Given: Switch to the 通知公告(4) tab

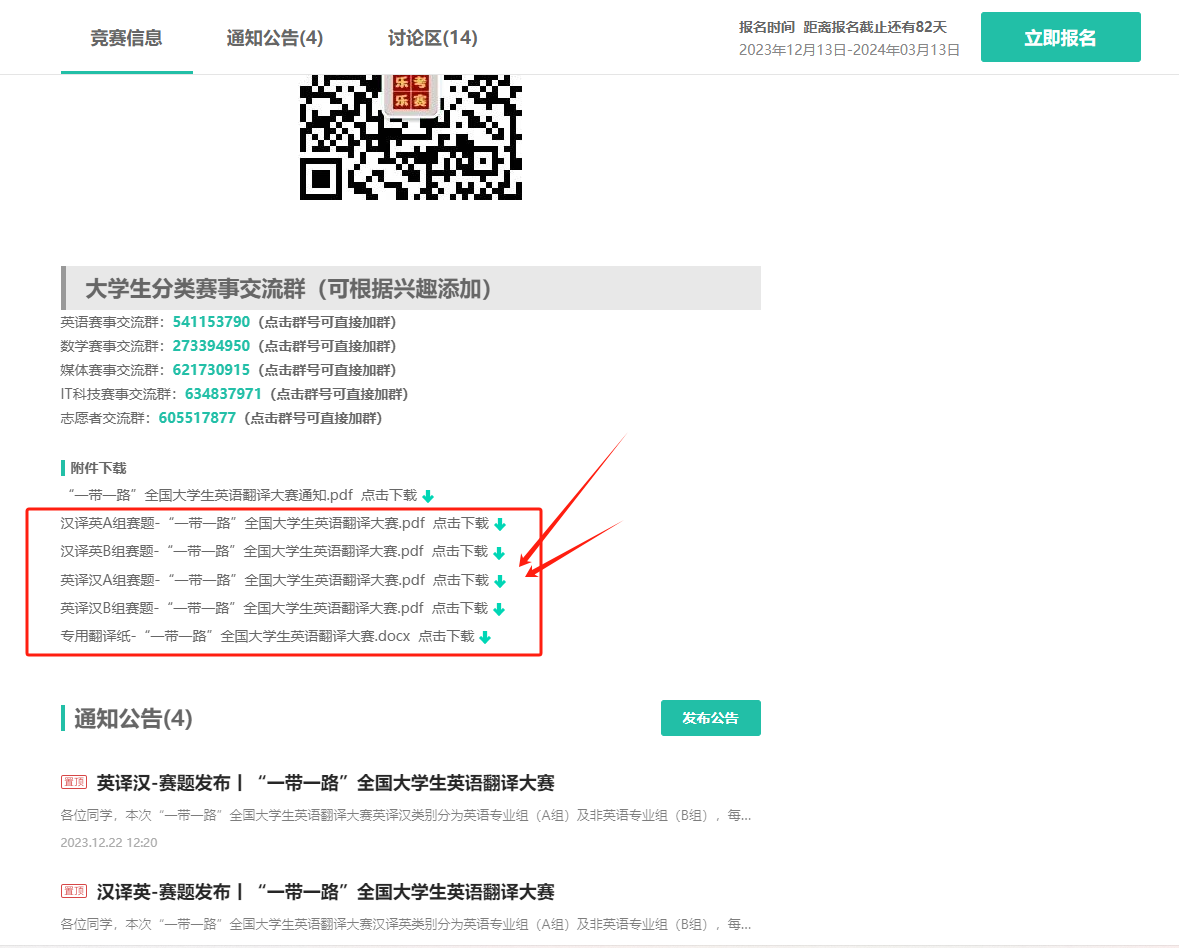Looking at the screenshot, I should [x=275, y=38].
